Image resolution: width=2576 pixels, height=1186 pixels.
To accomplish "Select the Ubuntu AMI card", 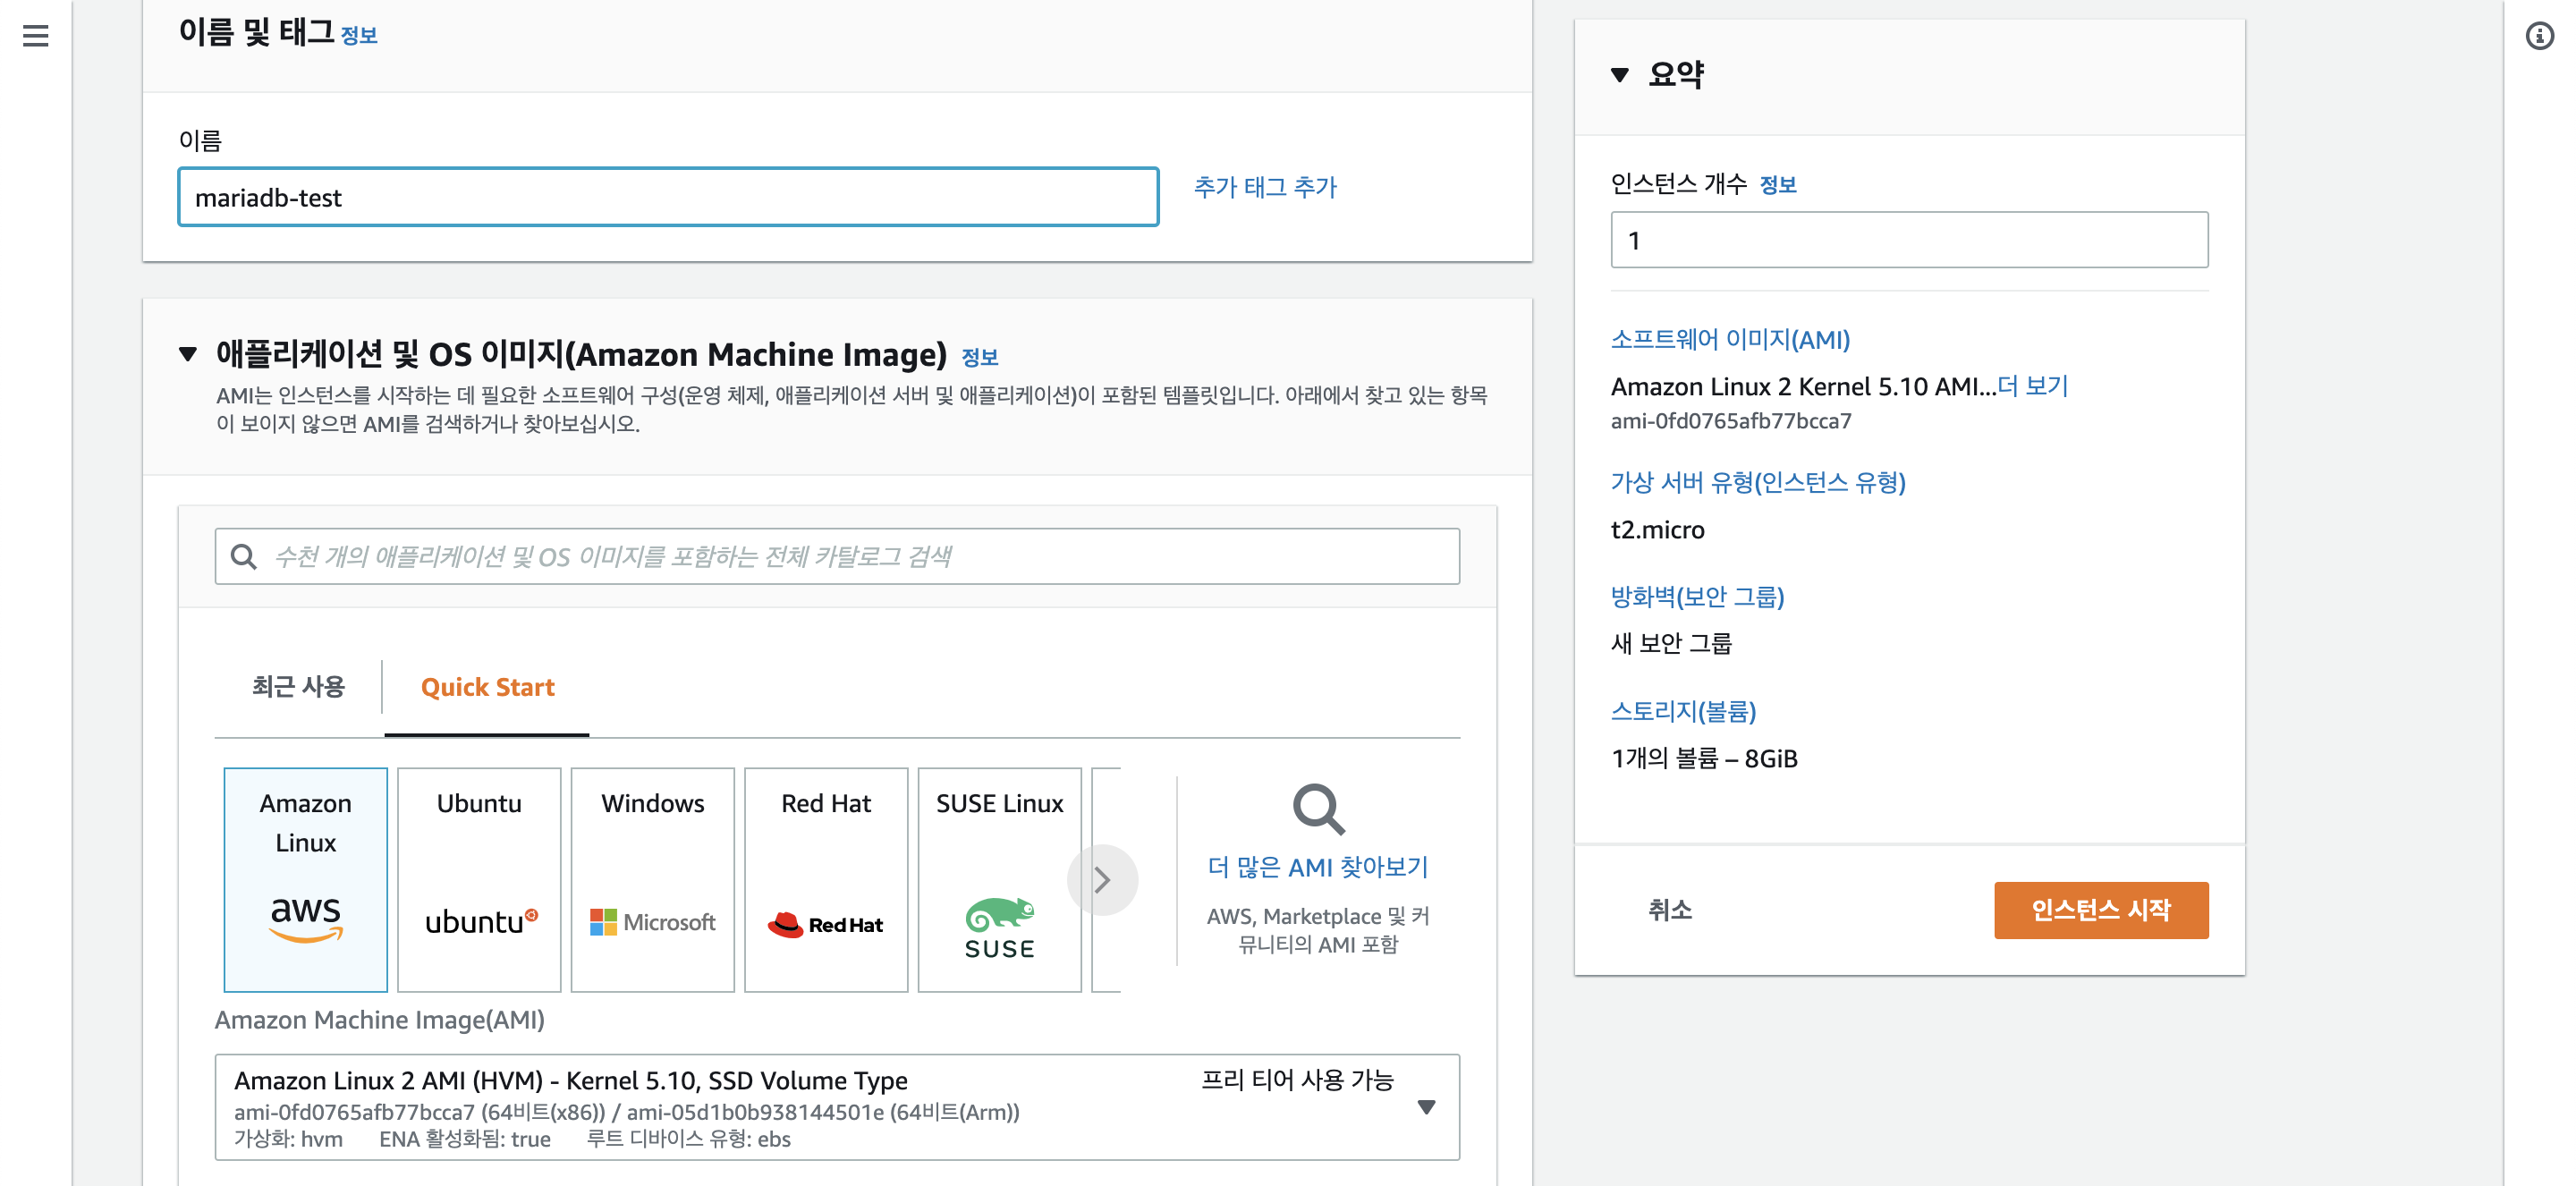I will pyautogui.click(x=479, y=880).
